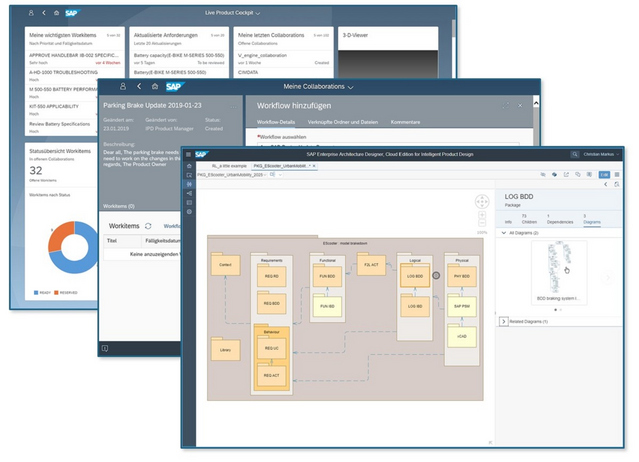639x462 pixels.
Task: Select the highlighted diagram icon in Architecture Designer sidebar
Action: click(x=189, y=184)
